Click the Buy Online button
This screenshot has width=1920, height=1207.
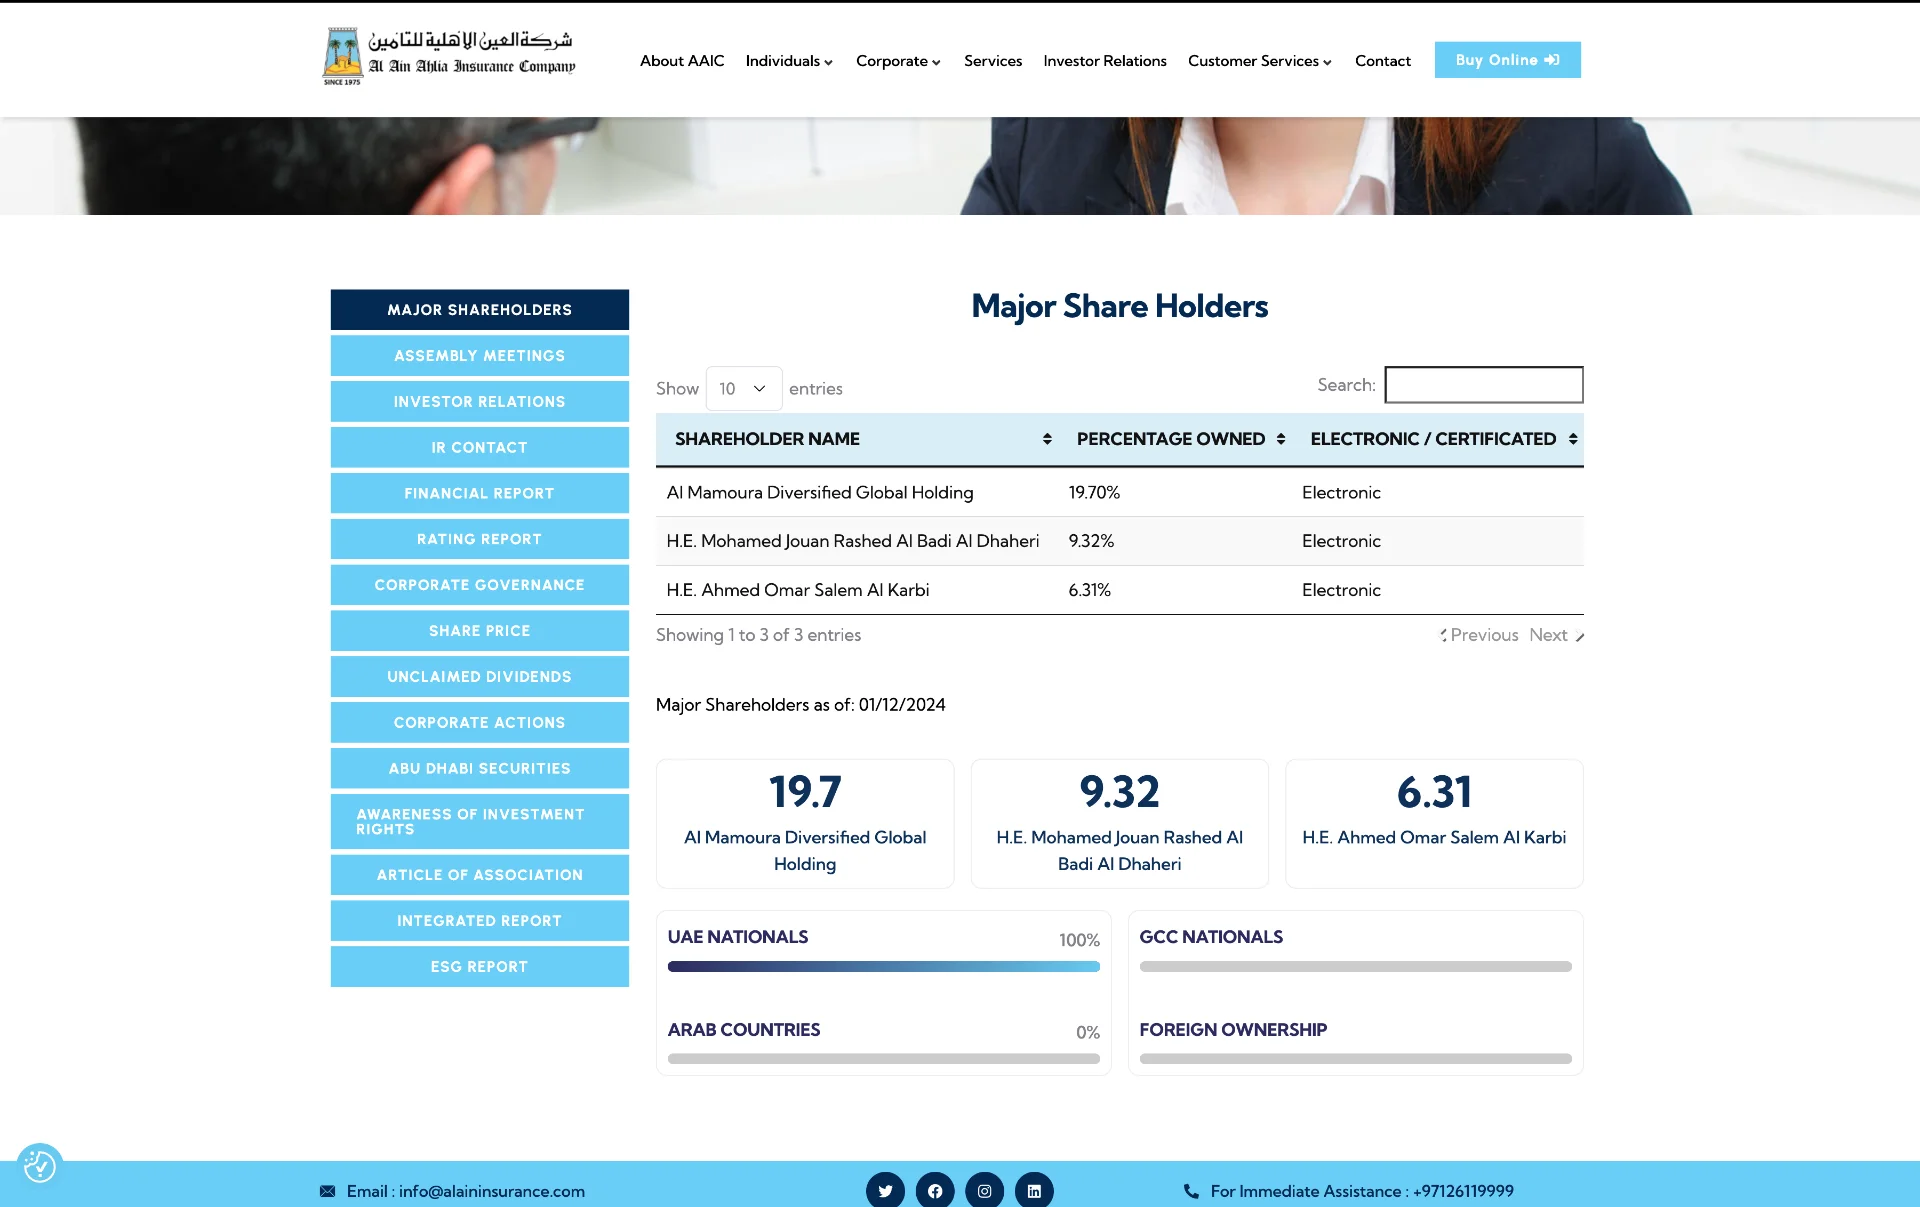(x=1508, y=60)
